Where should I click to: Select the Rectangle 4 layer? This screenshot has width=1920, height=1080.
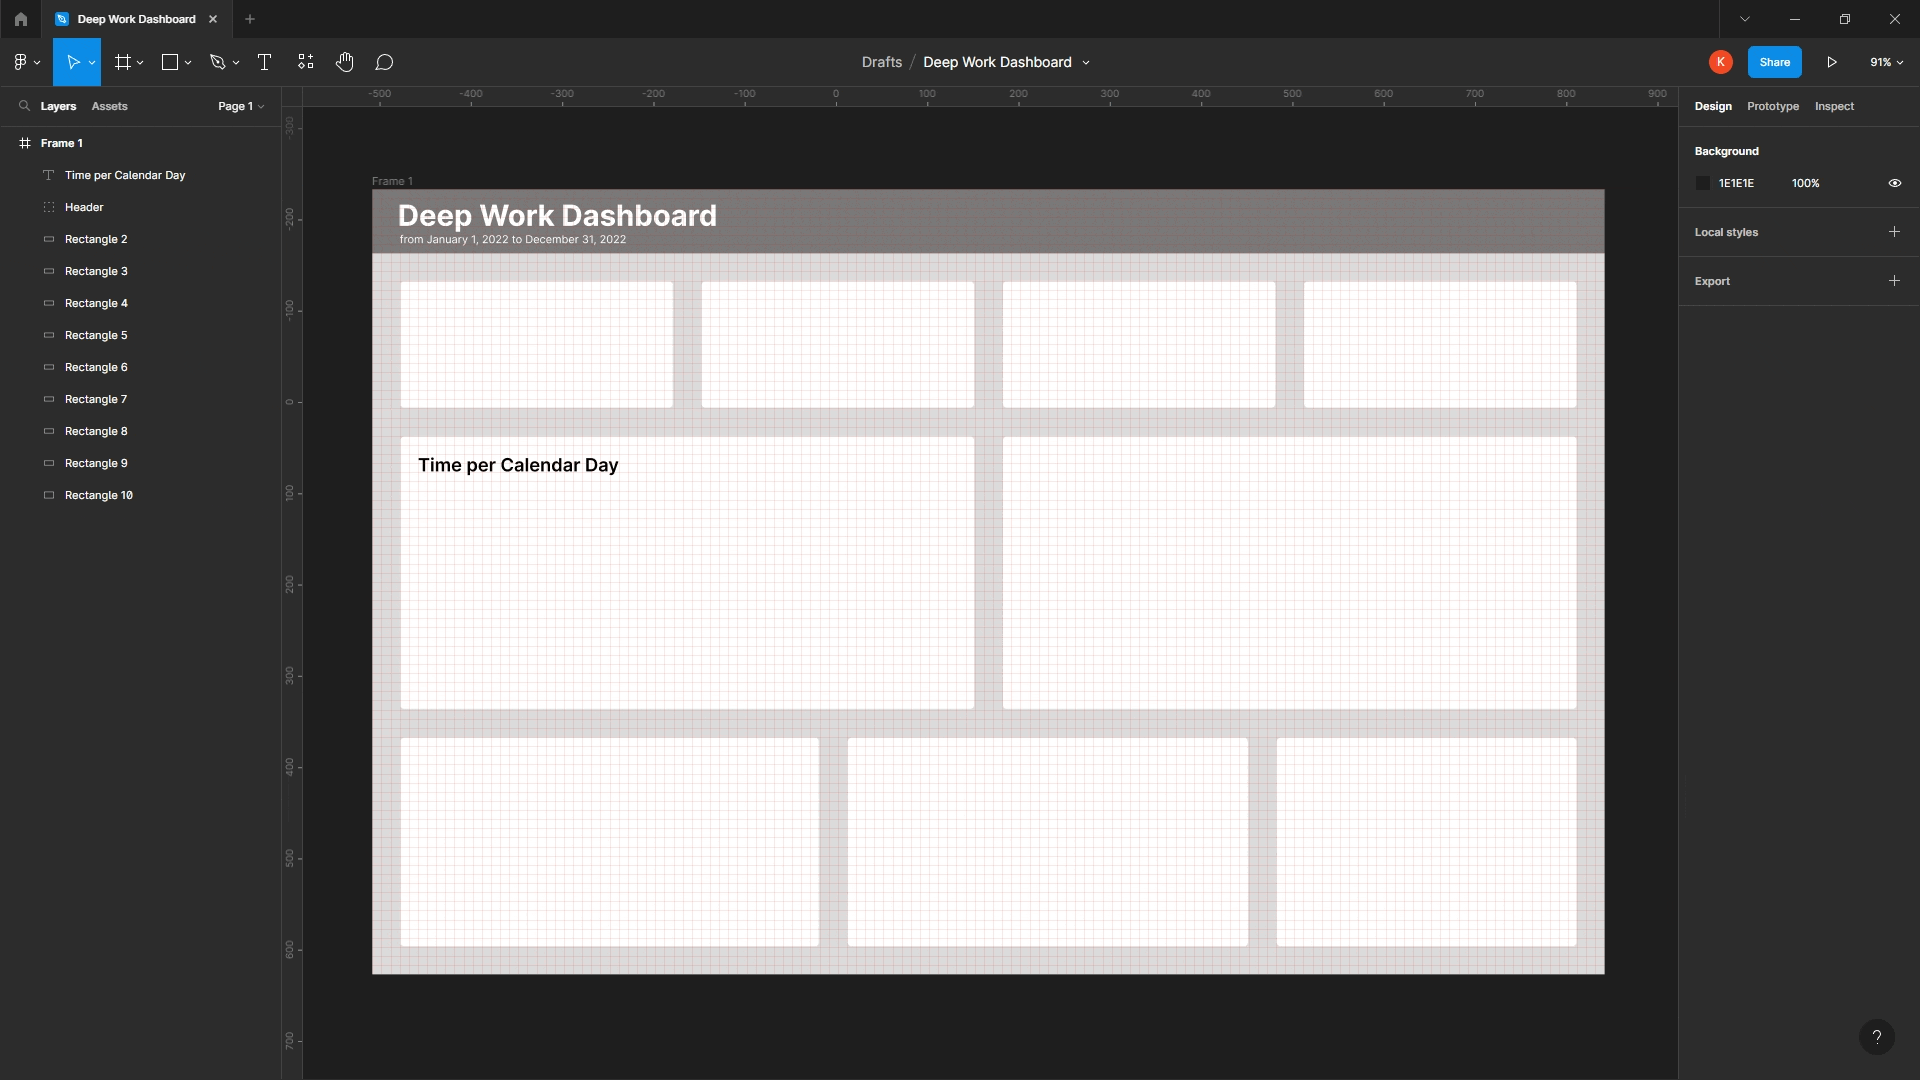pyautogui.click(x=140, y=303)
